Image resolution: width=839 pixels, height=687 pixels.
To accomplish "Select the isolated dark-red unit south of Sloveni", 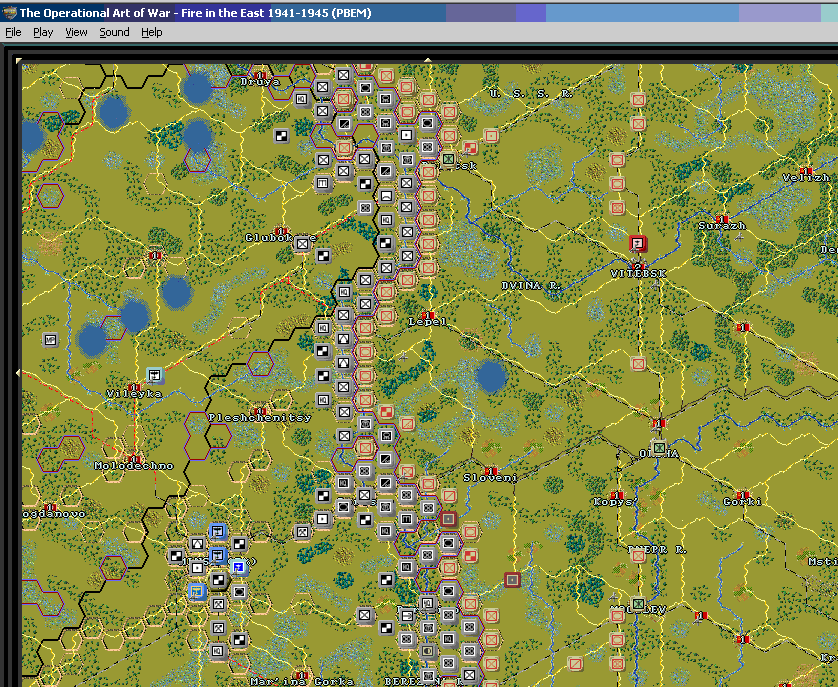I will [512, 579].
